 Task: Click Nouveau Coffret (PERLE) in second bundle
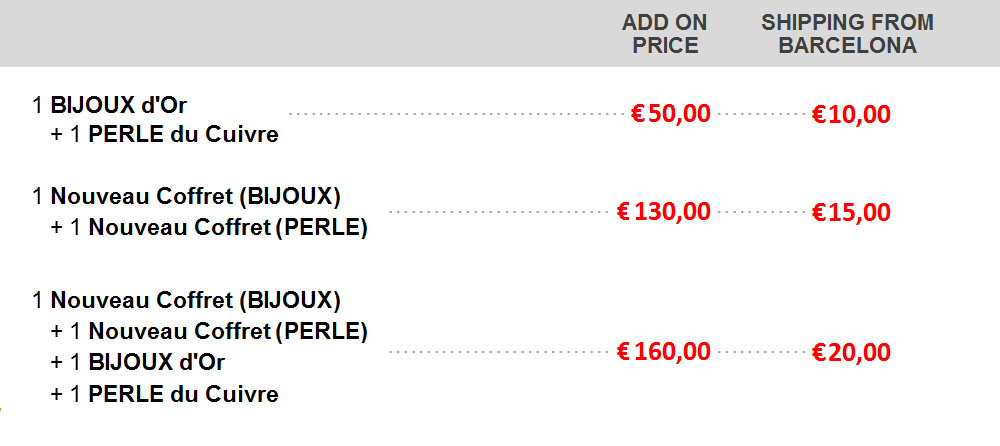[228, 227]
